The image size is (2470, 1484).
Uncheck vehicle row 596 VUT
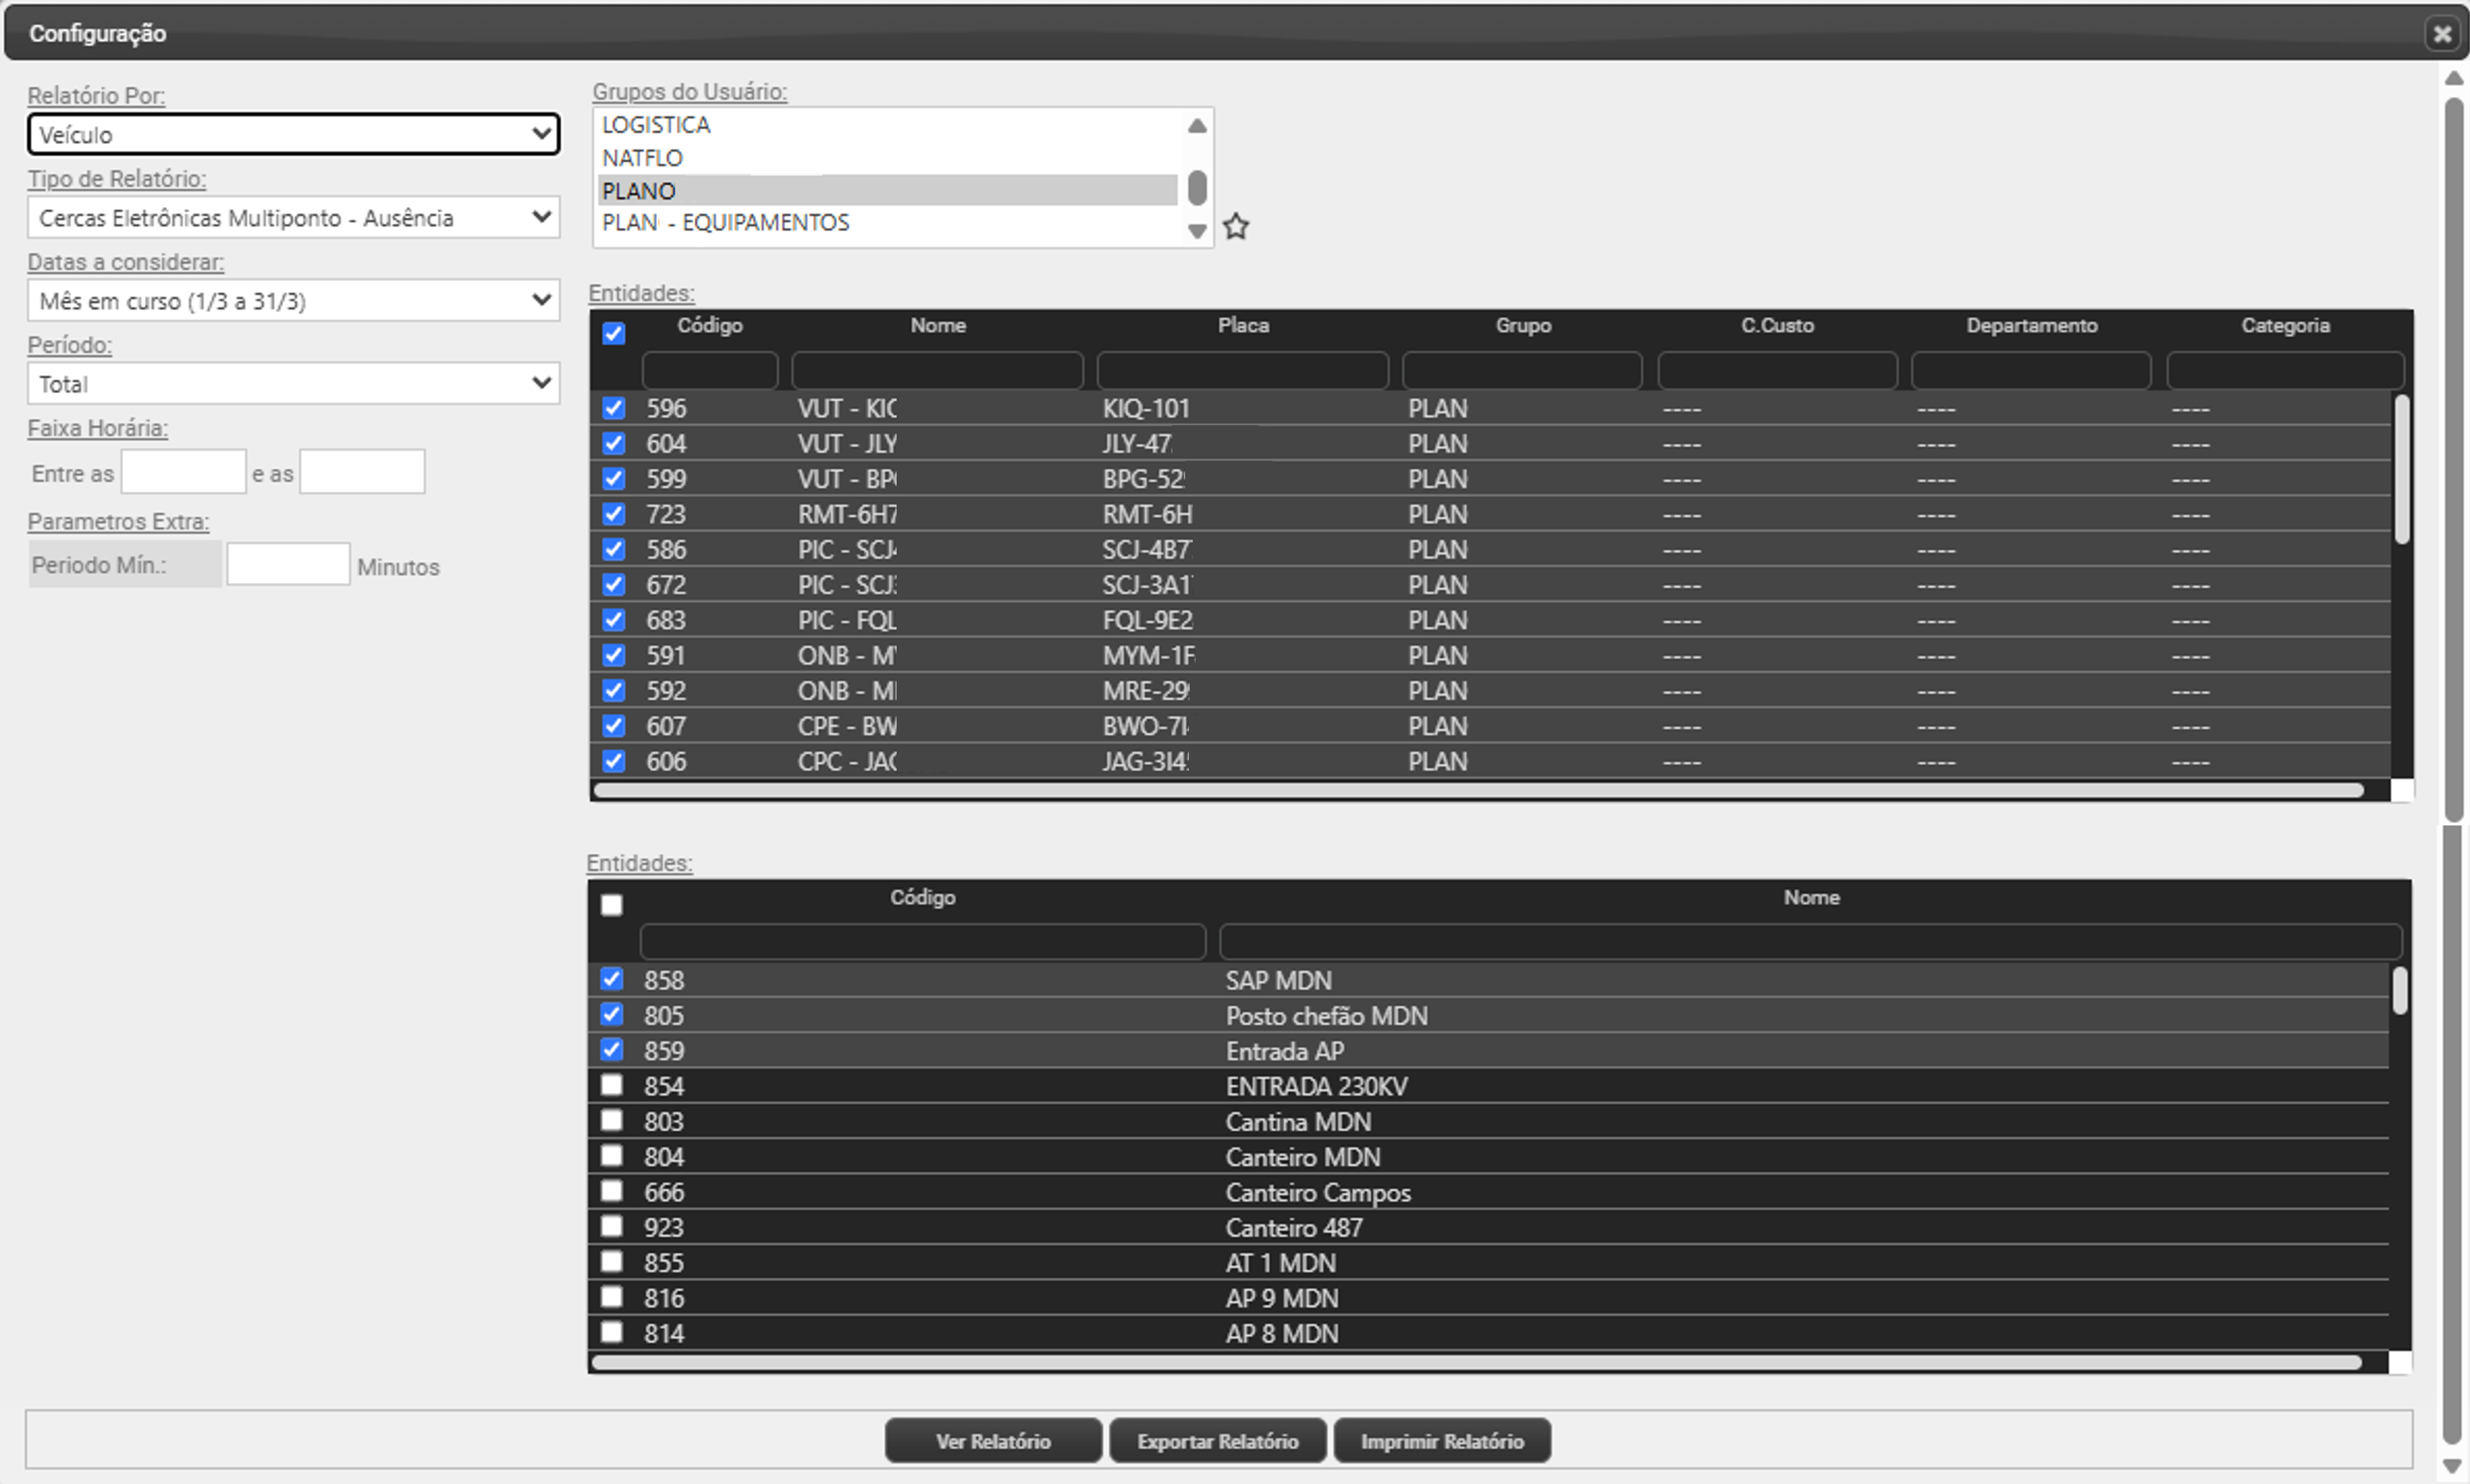click(x=614, y=408)
